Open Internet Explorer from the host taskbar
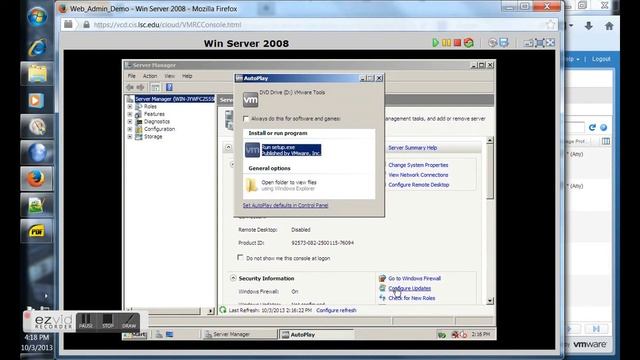The width and height of the screenshot is (640, 360). pyautogui.click(x=37, y=47)
